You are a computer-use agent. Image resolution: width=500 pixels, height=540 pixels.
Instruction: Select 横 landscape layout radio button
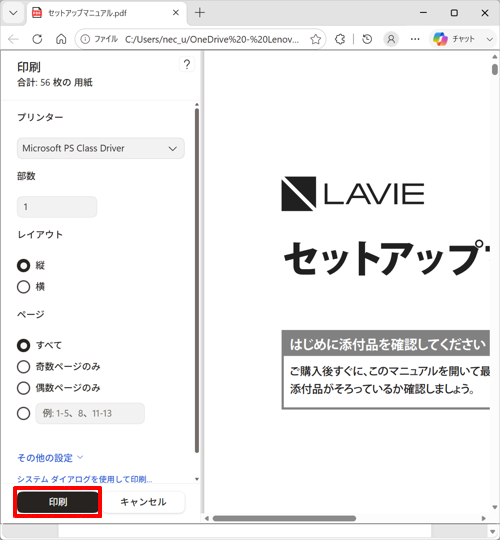pos(23,287)
